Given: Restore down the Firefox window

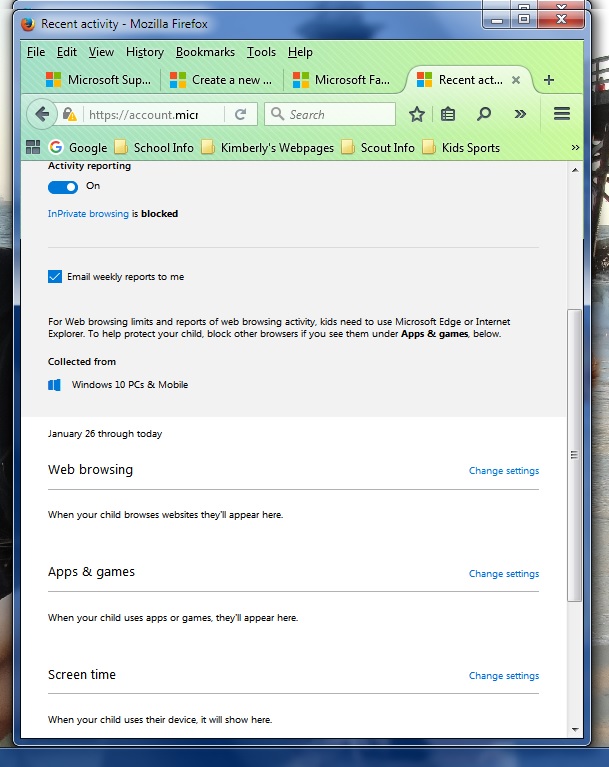Looking at the screenshot, I should pyautogui.click(x=523, y=20).
